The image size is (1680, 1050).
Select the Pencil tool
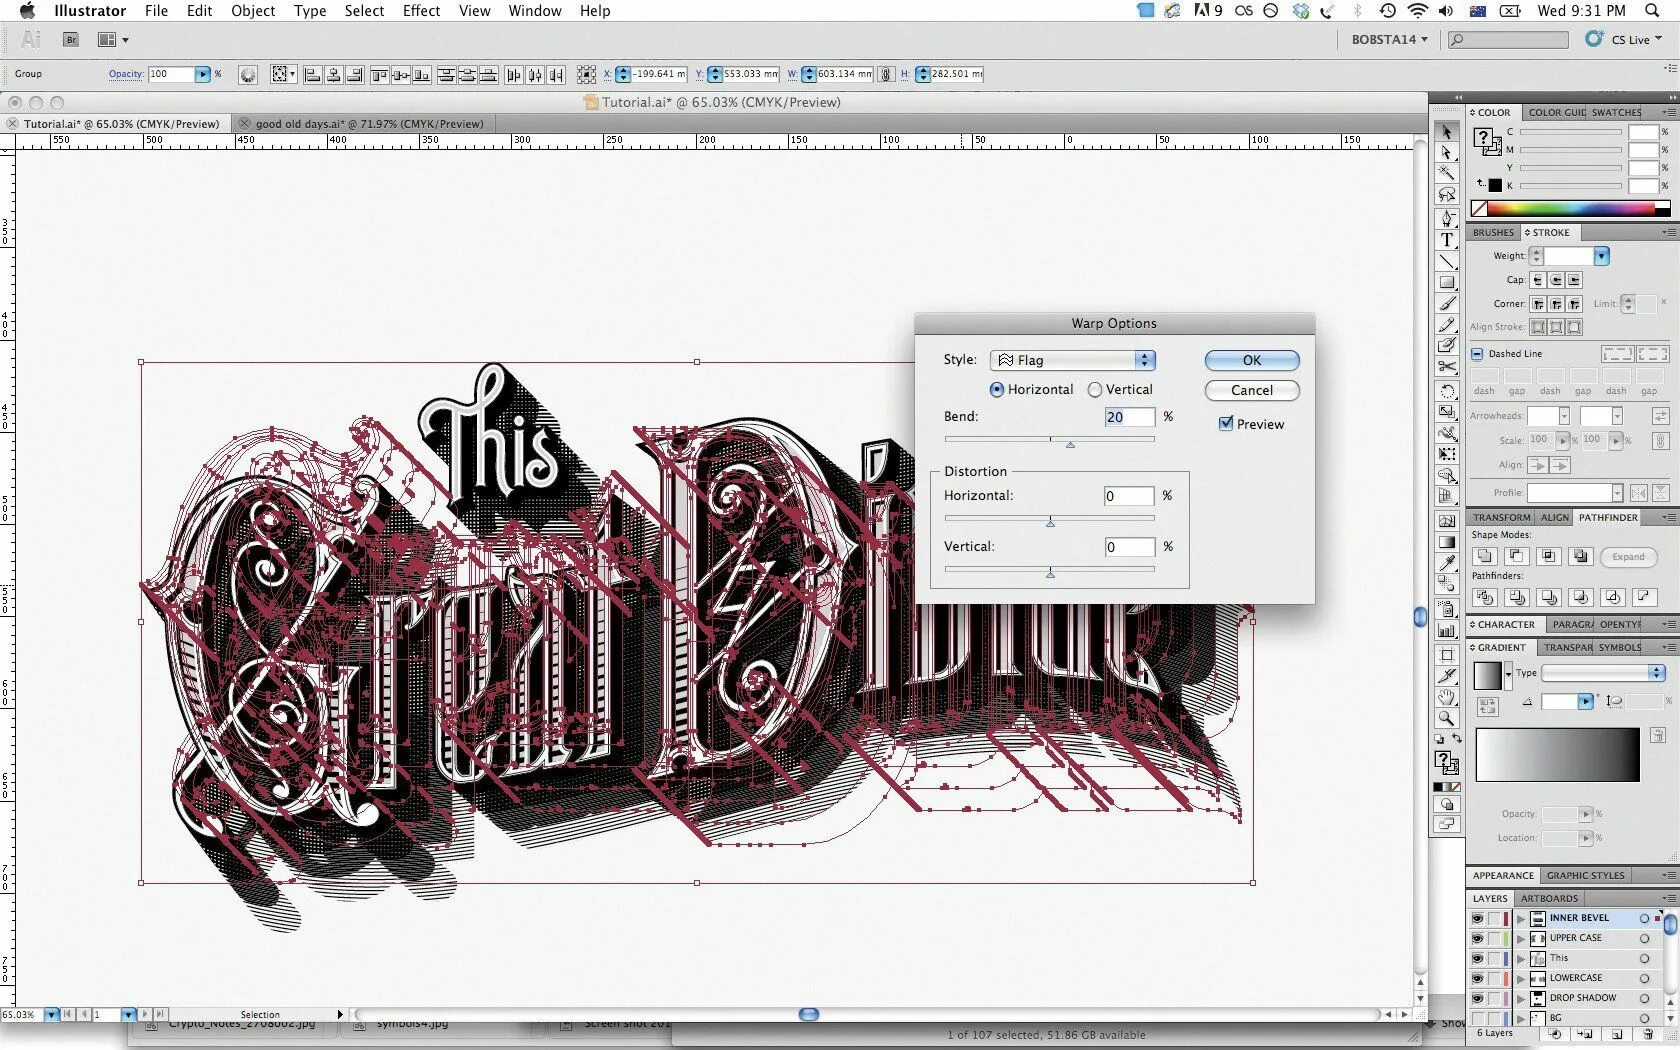1446,325
